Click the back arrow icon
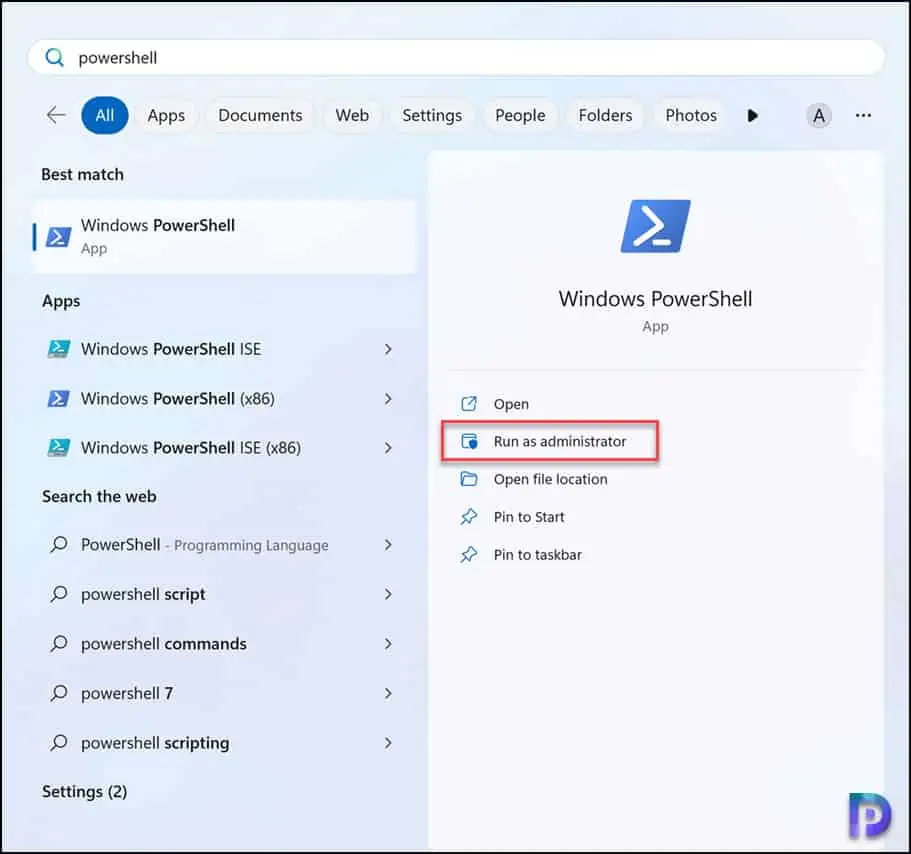 pos(56,115)
